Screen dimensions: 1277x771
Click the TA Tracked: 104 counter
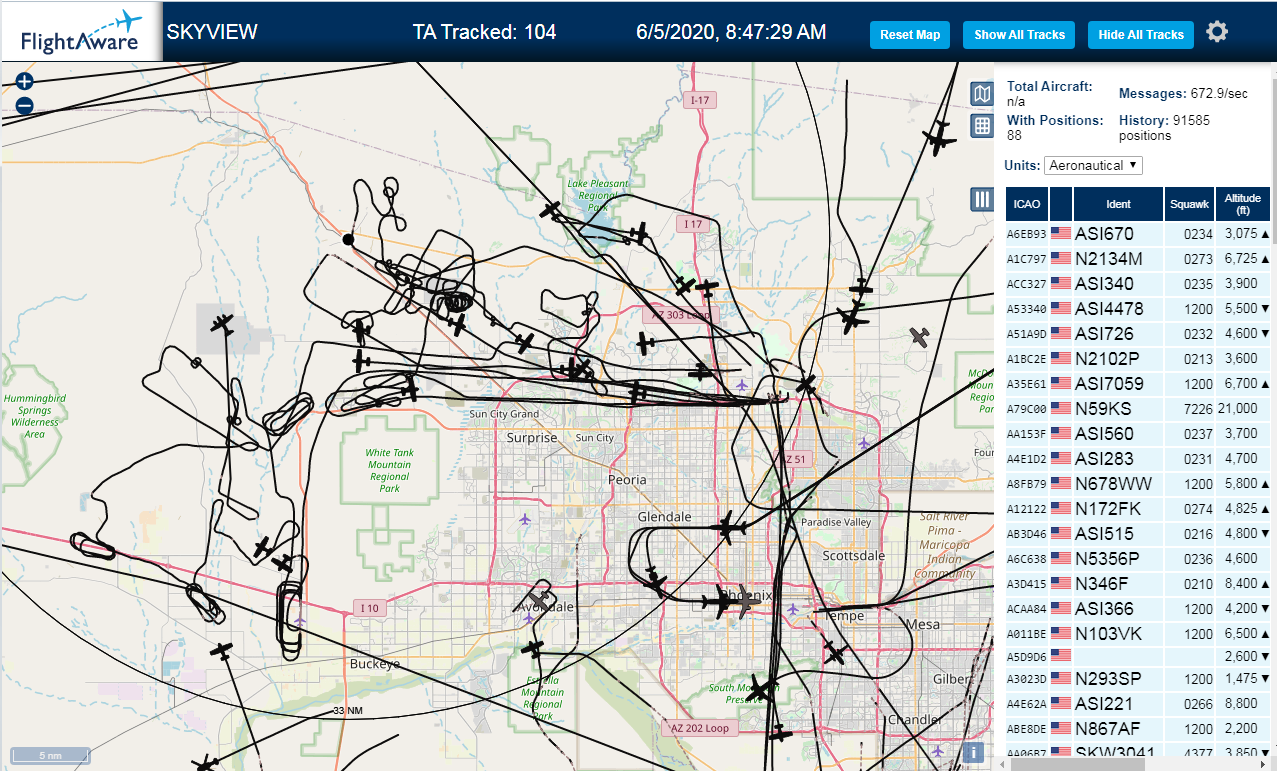[484, 32]
